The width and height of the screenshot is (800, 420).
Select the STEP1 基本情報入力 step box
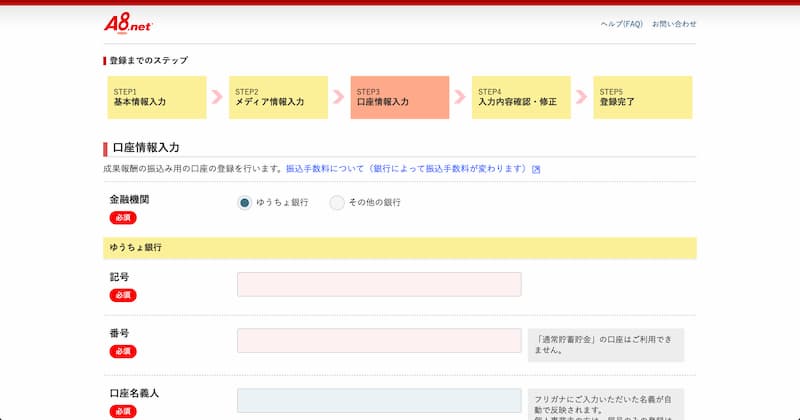tap(157, 97)
